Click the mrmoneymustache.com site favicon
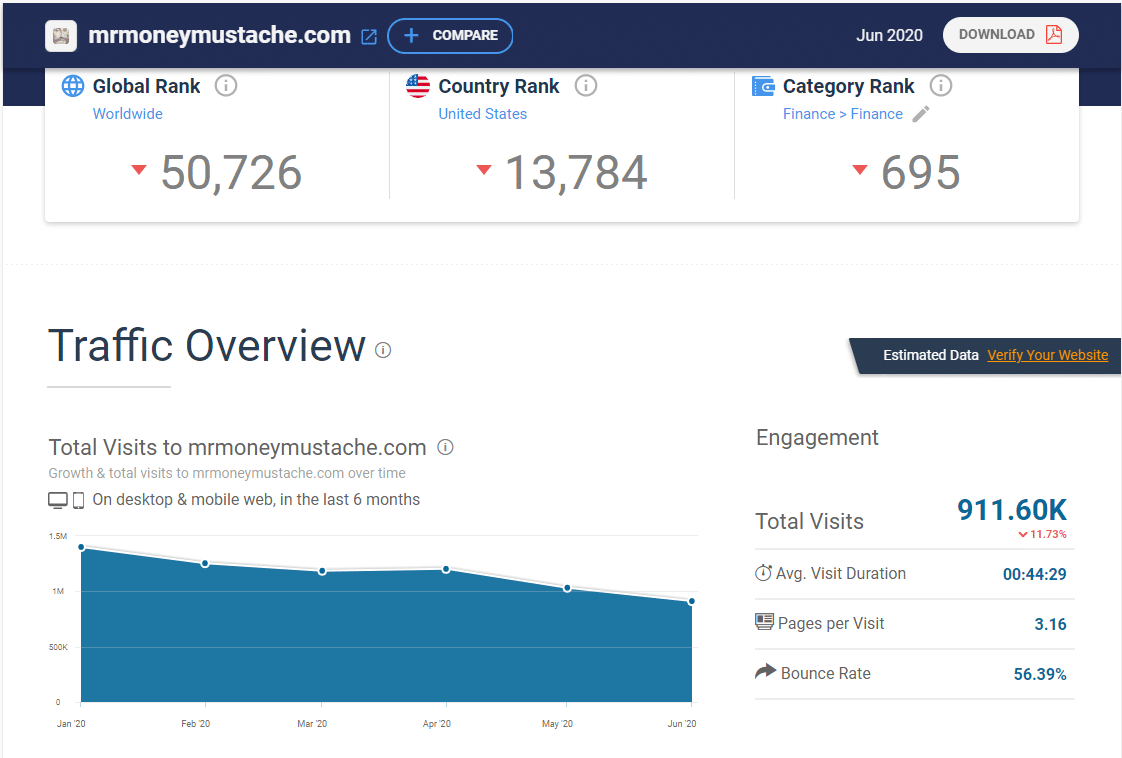 [61, 35]
